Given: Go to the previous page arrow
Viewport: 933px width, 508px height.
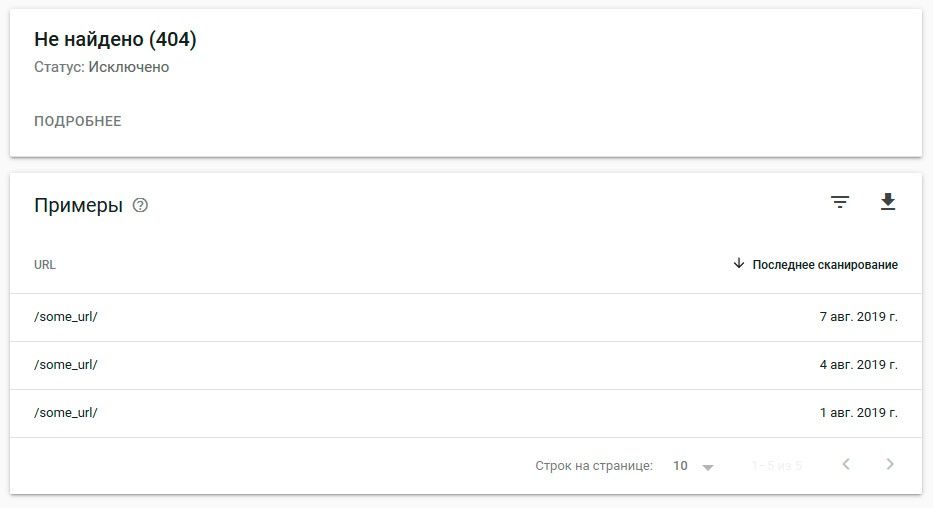Looking at the screenshot, I should point(846,464).
